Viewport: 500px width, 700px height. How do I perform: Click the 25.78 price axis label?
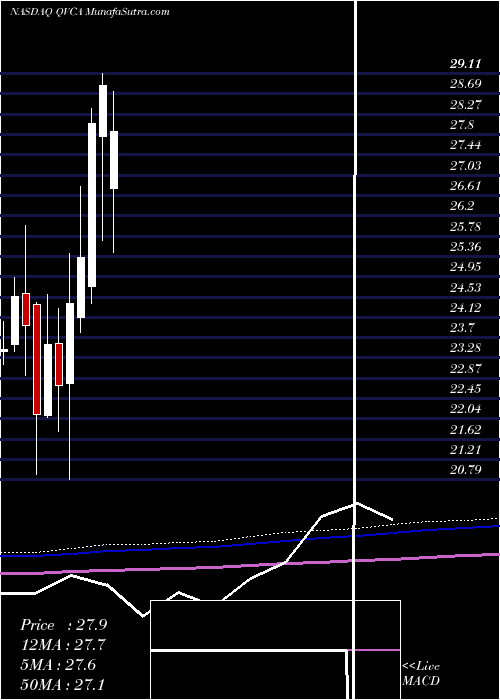[465, 227]
